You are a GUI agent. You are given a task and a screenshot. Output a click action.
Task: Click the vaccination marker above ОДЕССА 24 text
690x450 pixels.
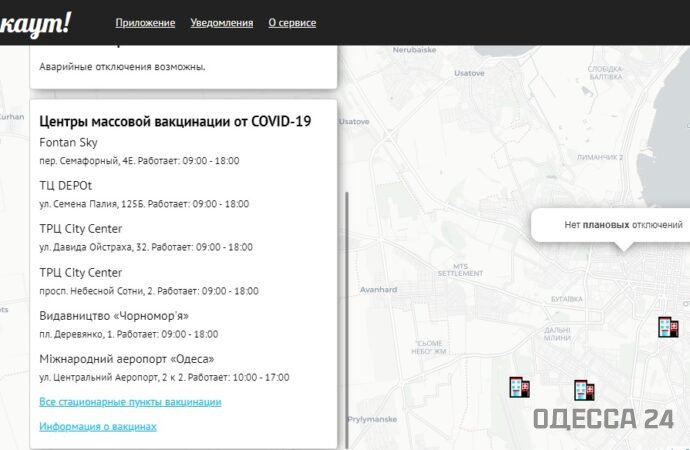point(583,390)
